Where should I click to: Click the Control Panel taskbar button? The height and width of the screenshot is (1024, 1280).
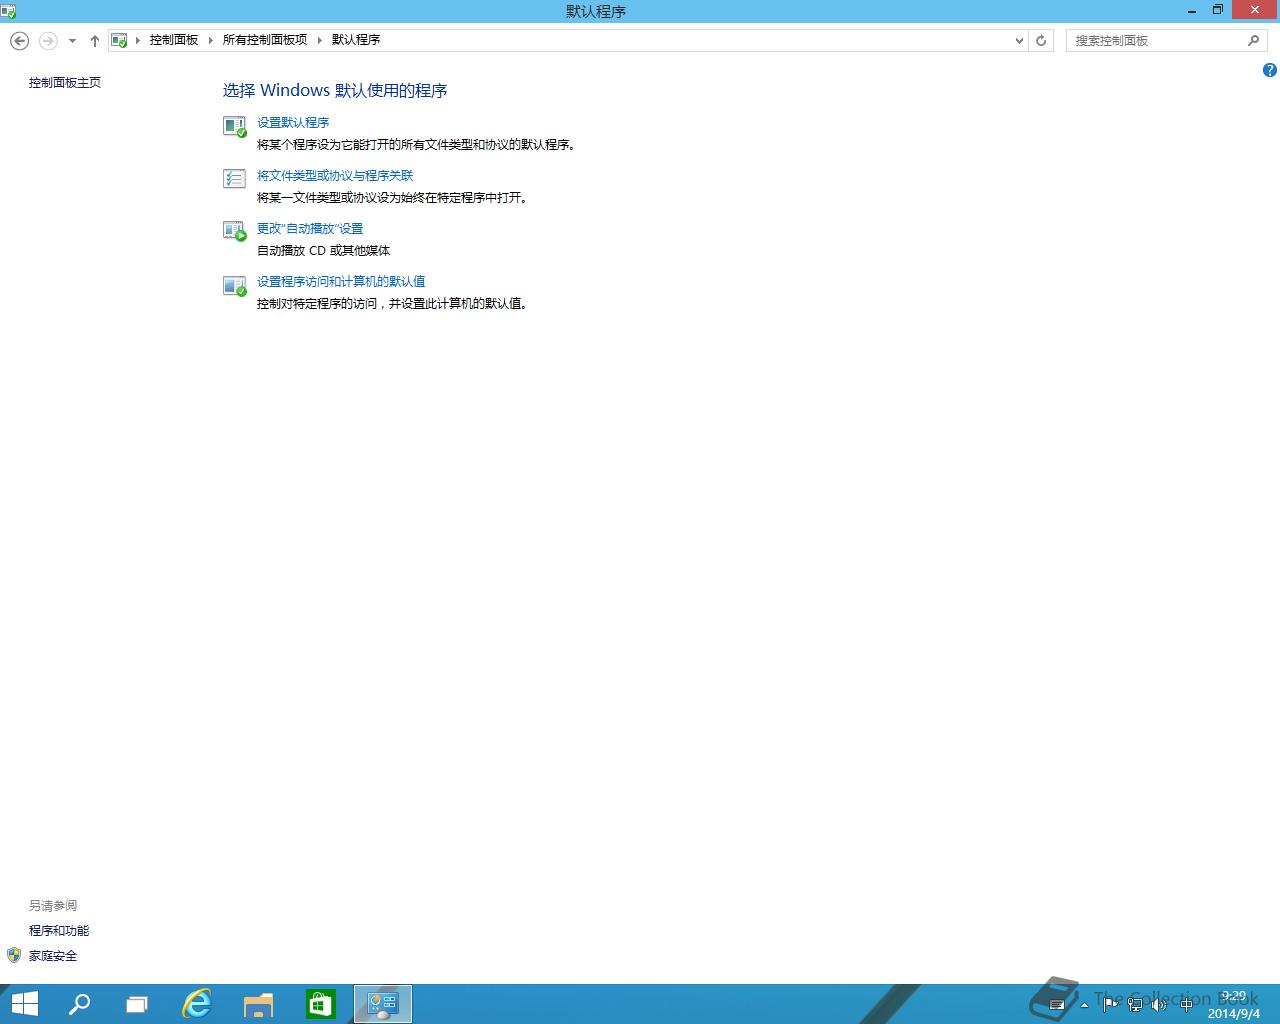pos(383,1004)
